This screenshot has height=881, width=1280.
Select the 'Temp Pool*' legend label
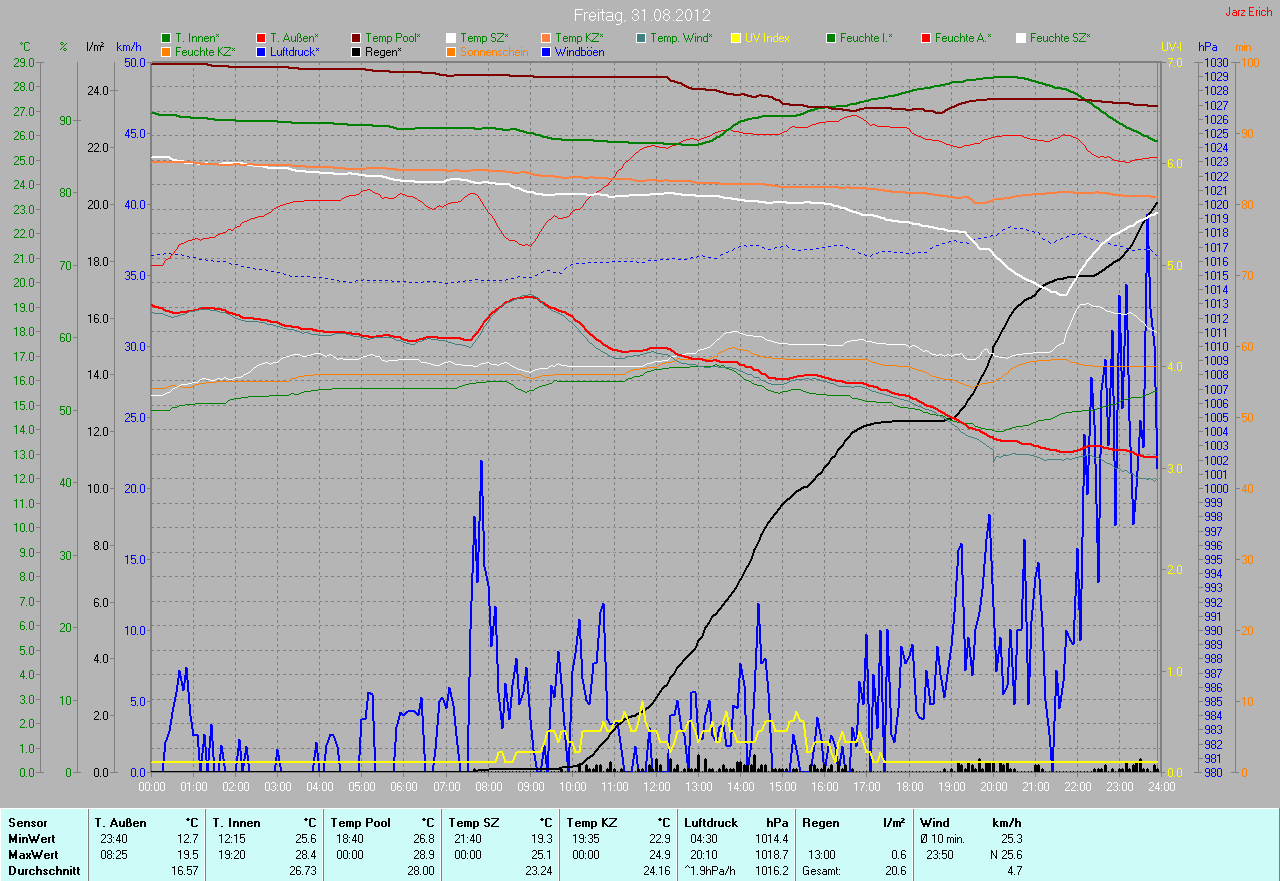(393, 38)
